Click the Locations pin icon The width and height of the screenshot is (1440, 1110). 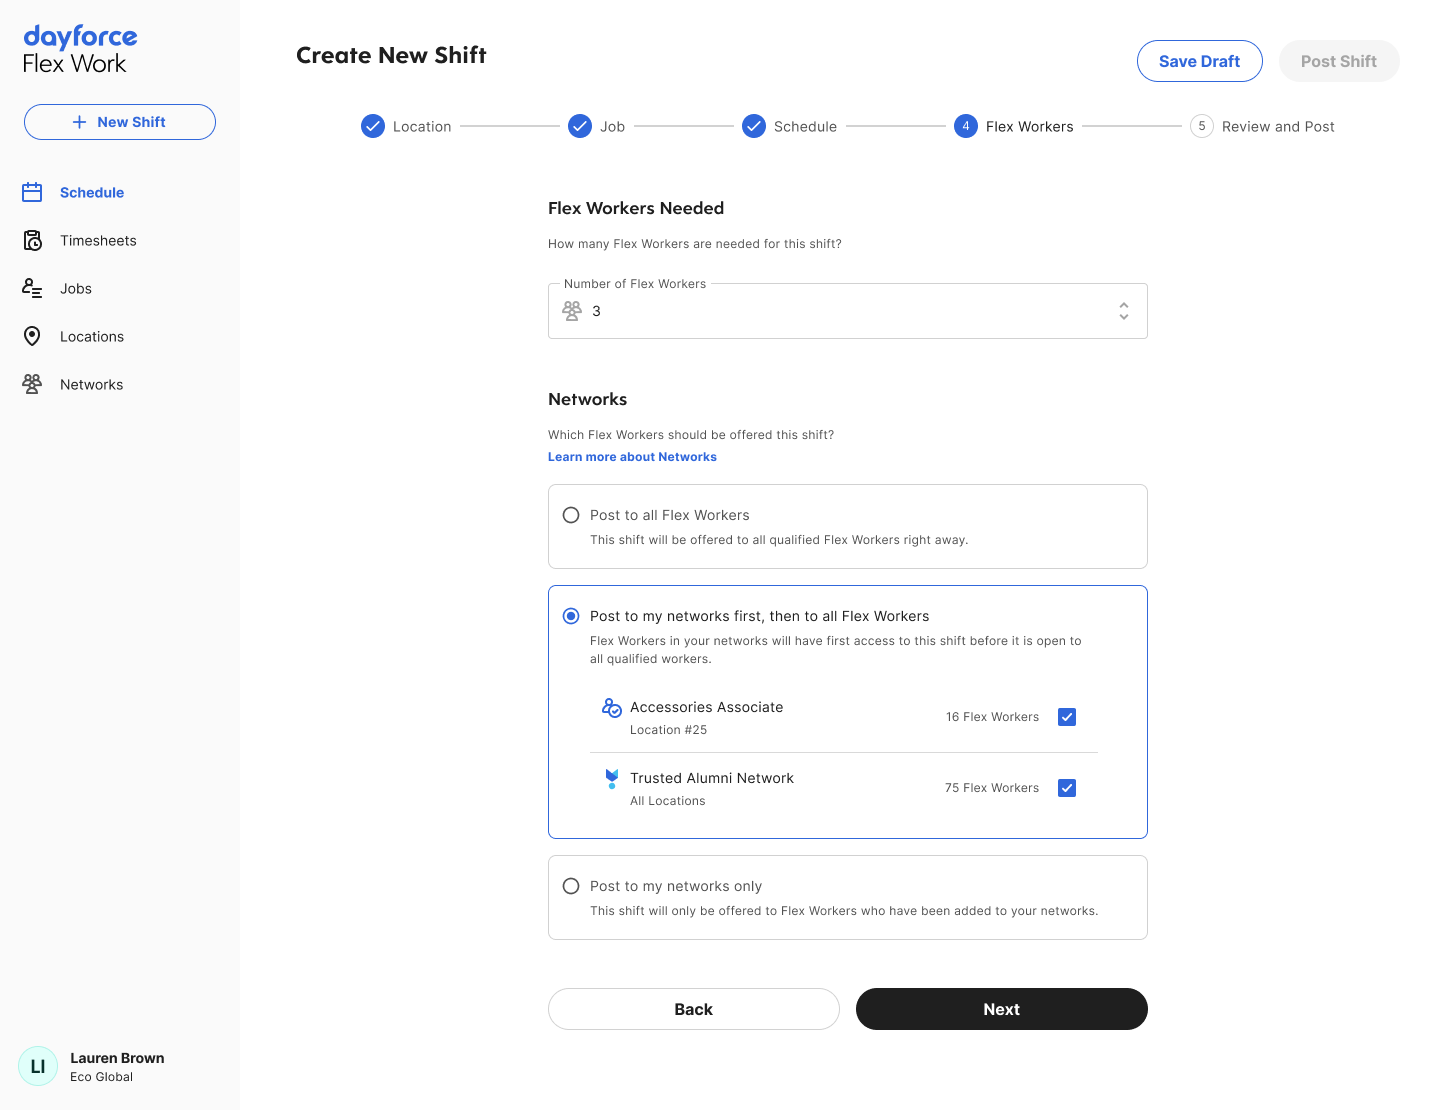(x=32, y=336)
